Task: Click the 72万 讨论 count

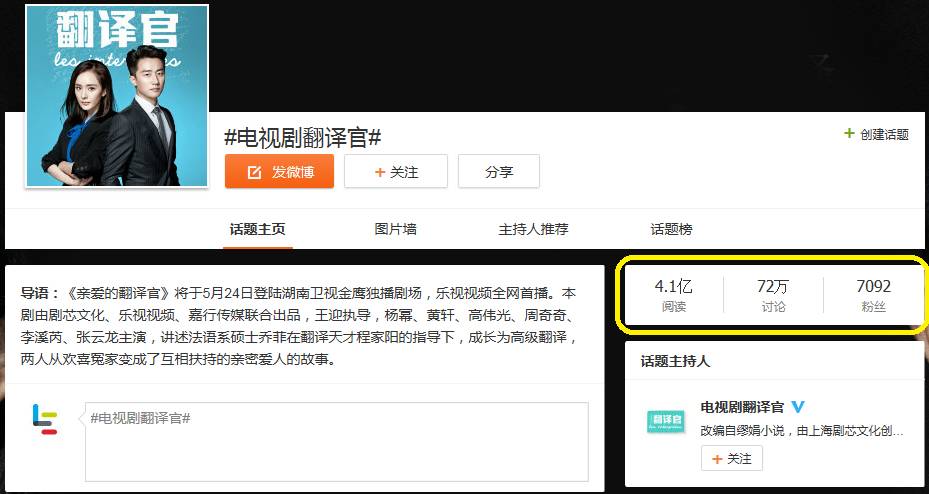Action: [x=773, y=295]
